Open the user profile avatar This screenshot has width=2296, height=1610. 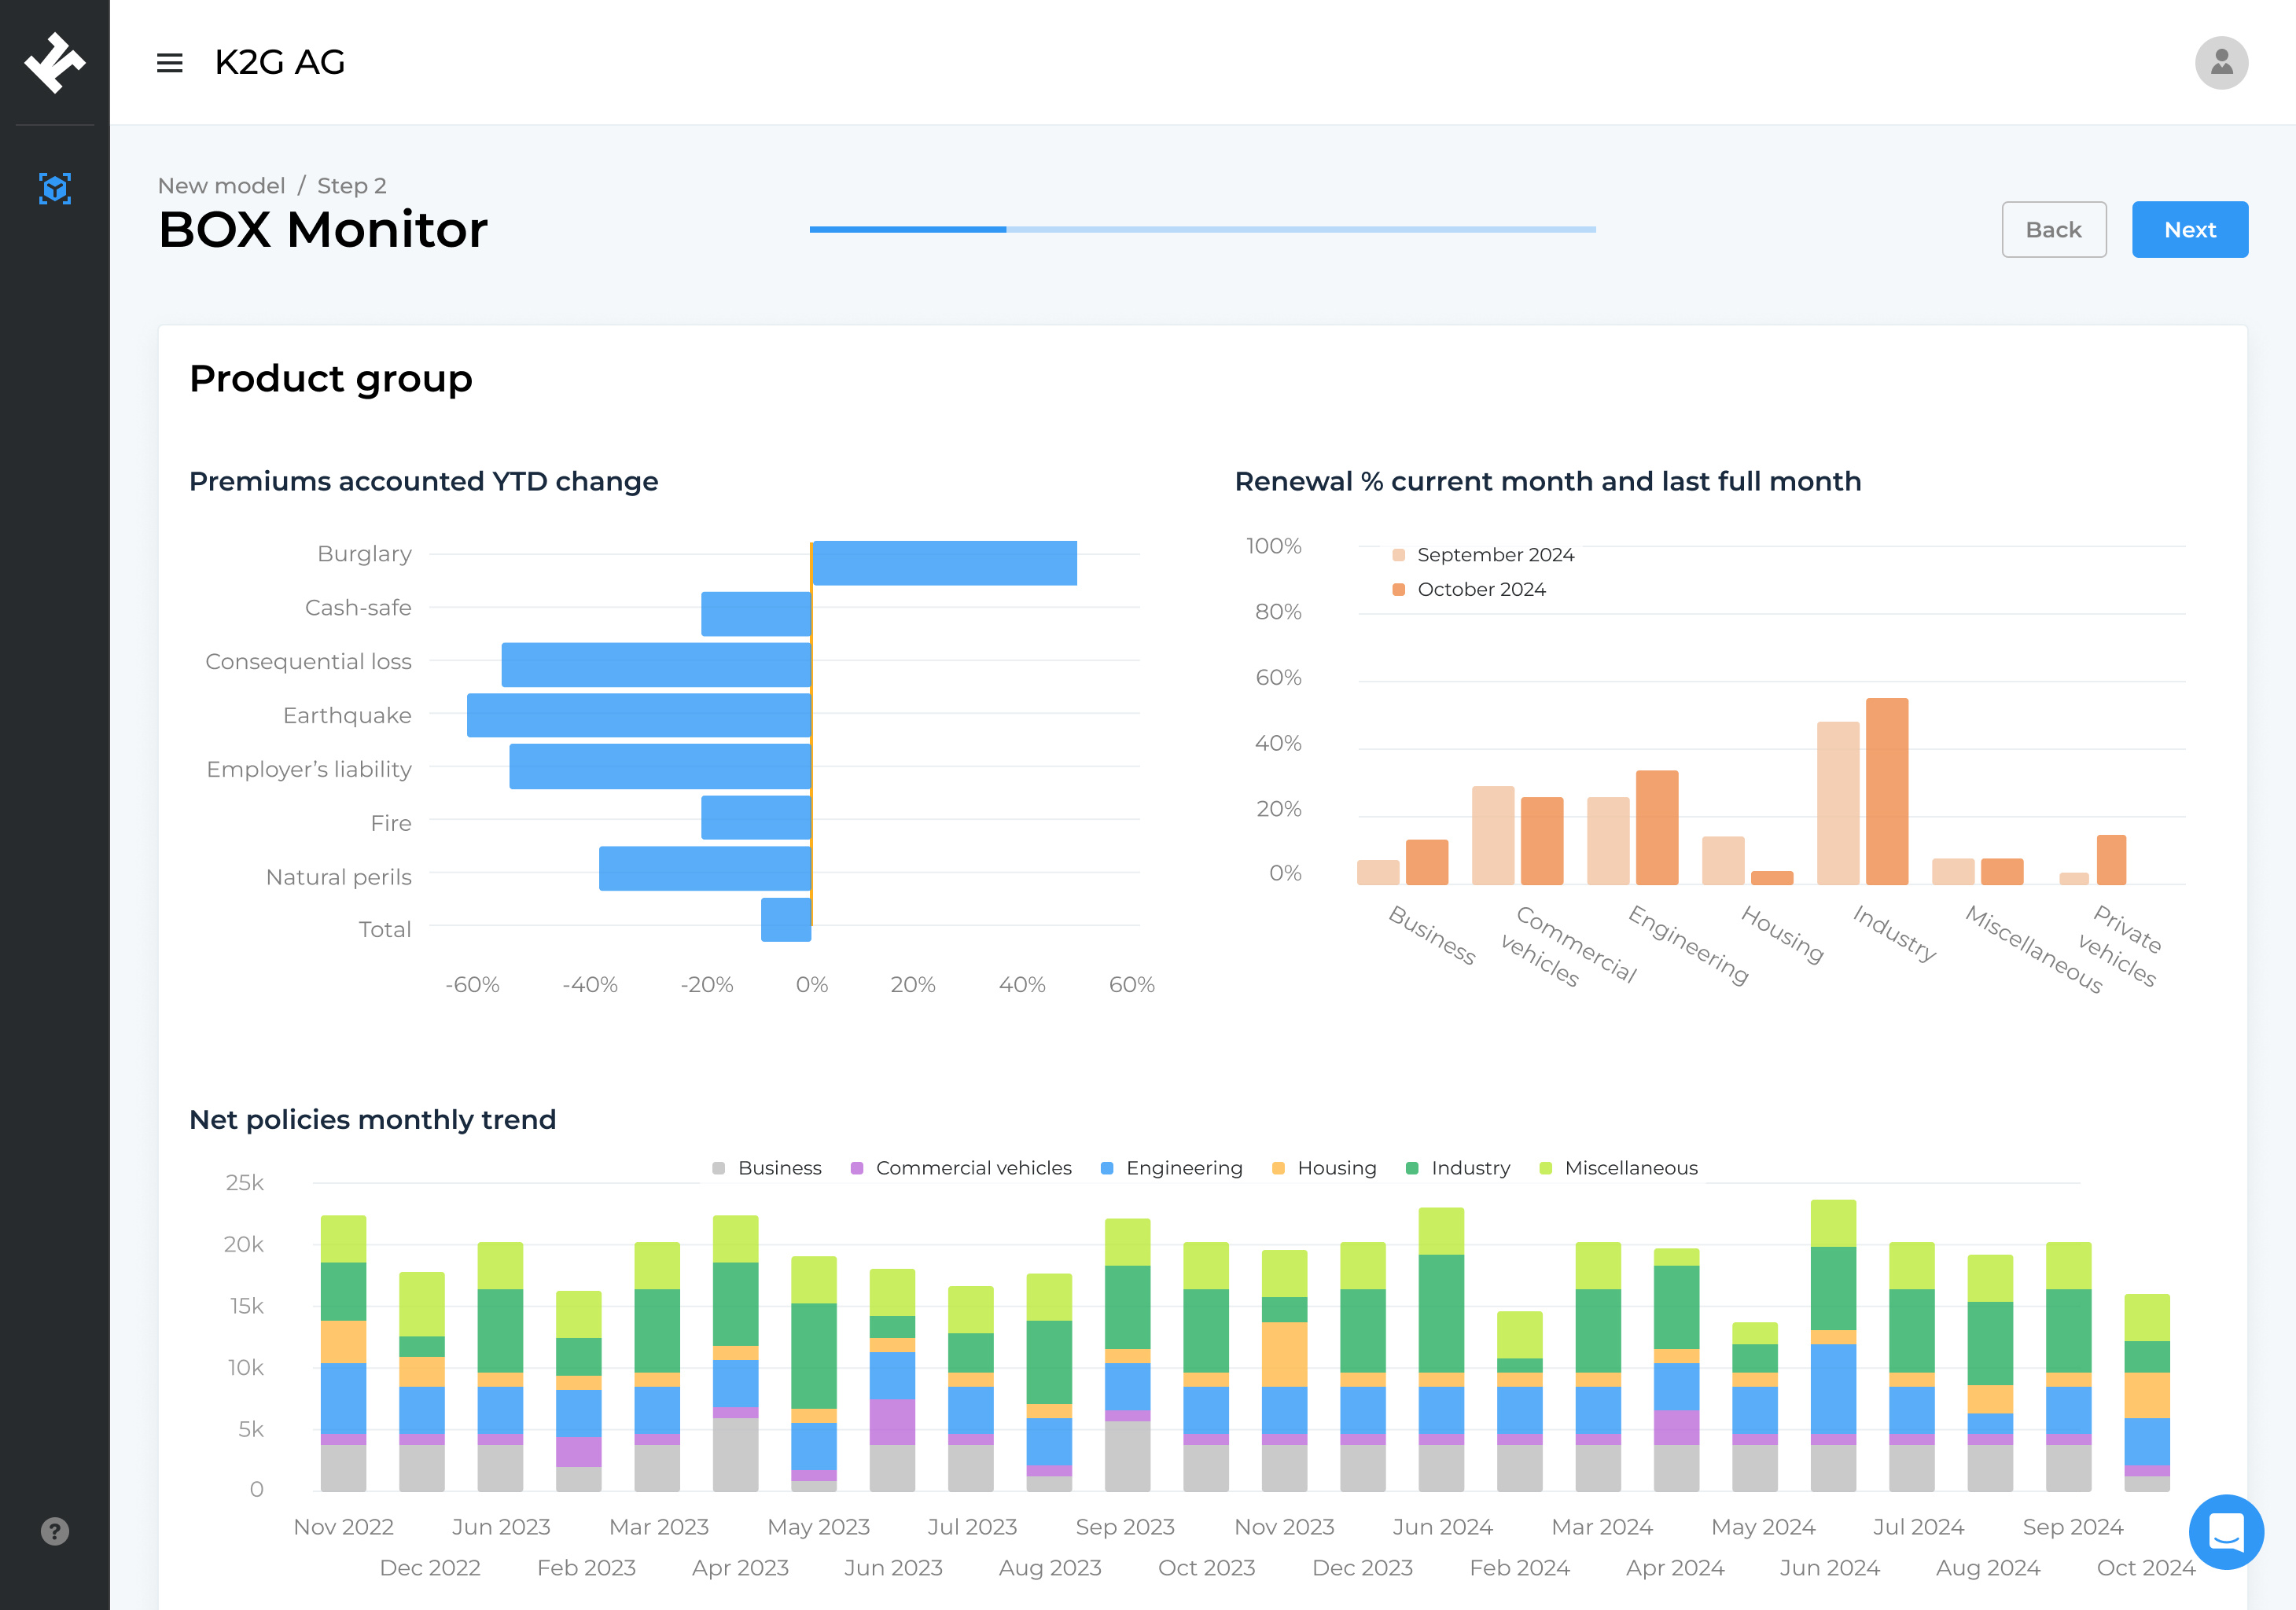pos(2221,63)
